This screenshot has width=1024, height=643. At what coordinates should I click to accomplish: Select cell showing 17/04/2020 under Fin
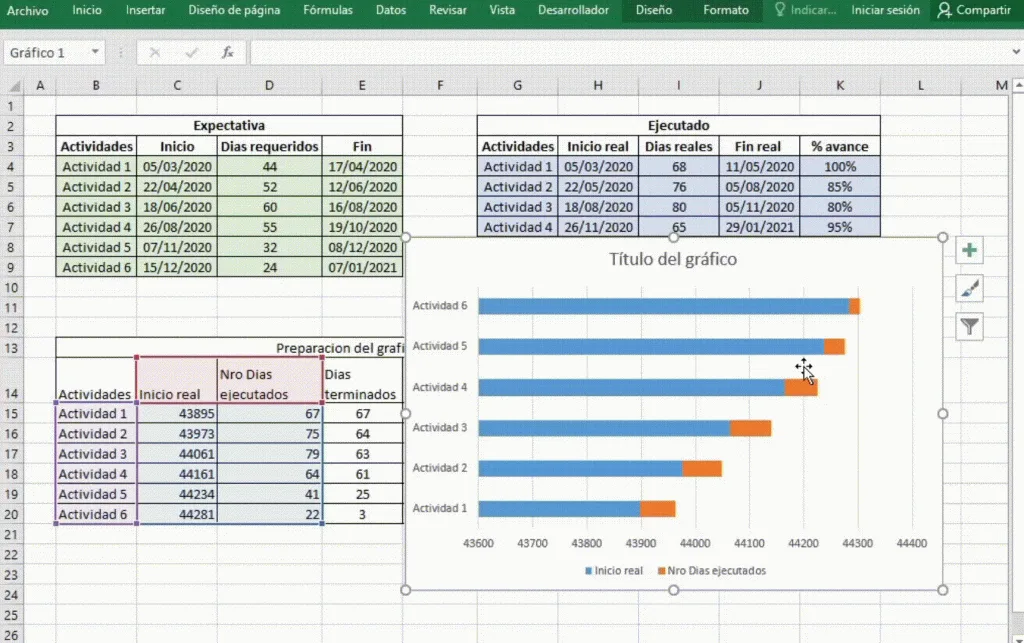coord(362,166)
